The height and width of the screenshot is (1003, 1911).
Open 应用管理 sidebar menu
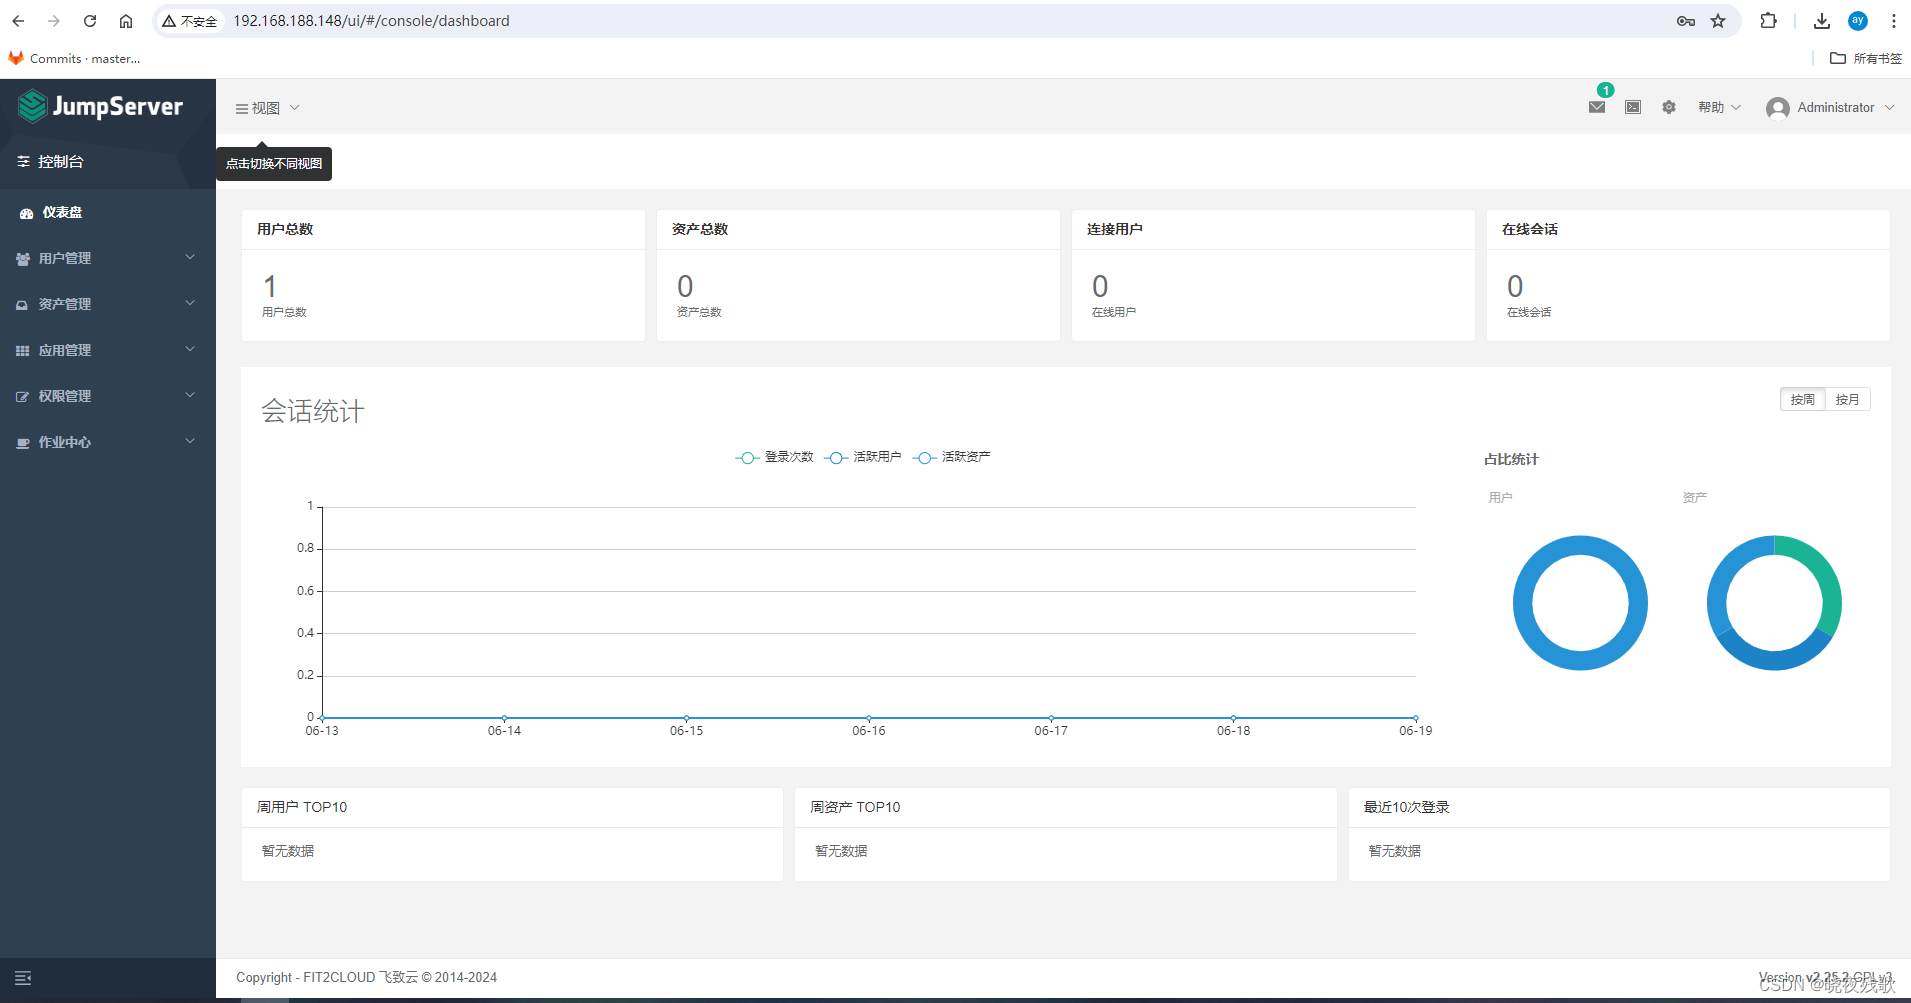108,351
